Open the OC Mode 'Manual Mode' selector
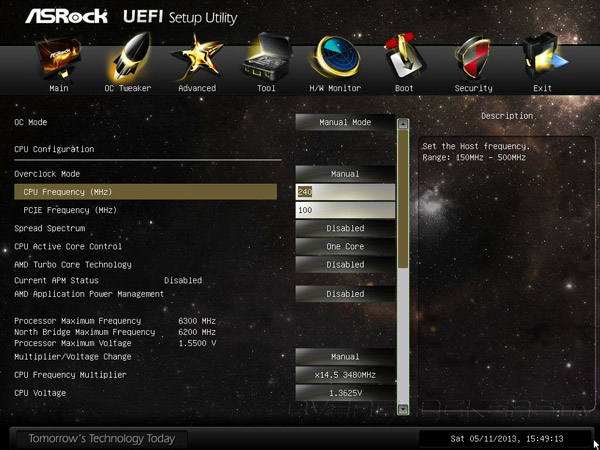Screen dimensions: 600x450 click(x=345, y=122)
